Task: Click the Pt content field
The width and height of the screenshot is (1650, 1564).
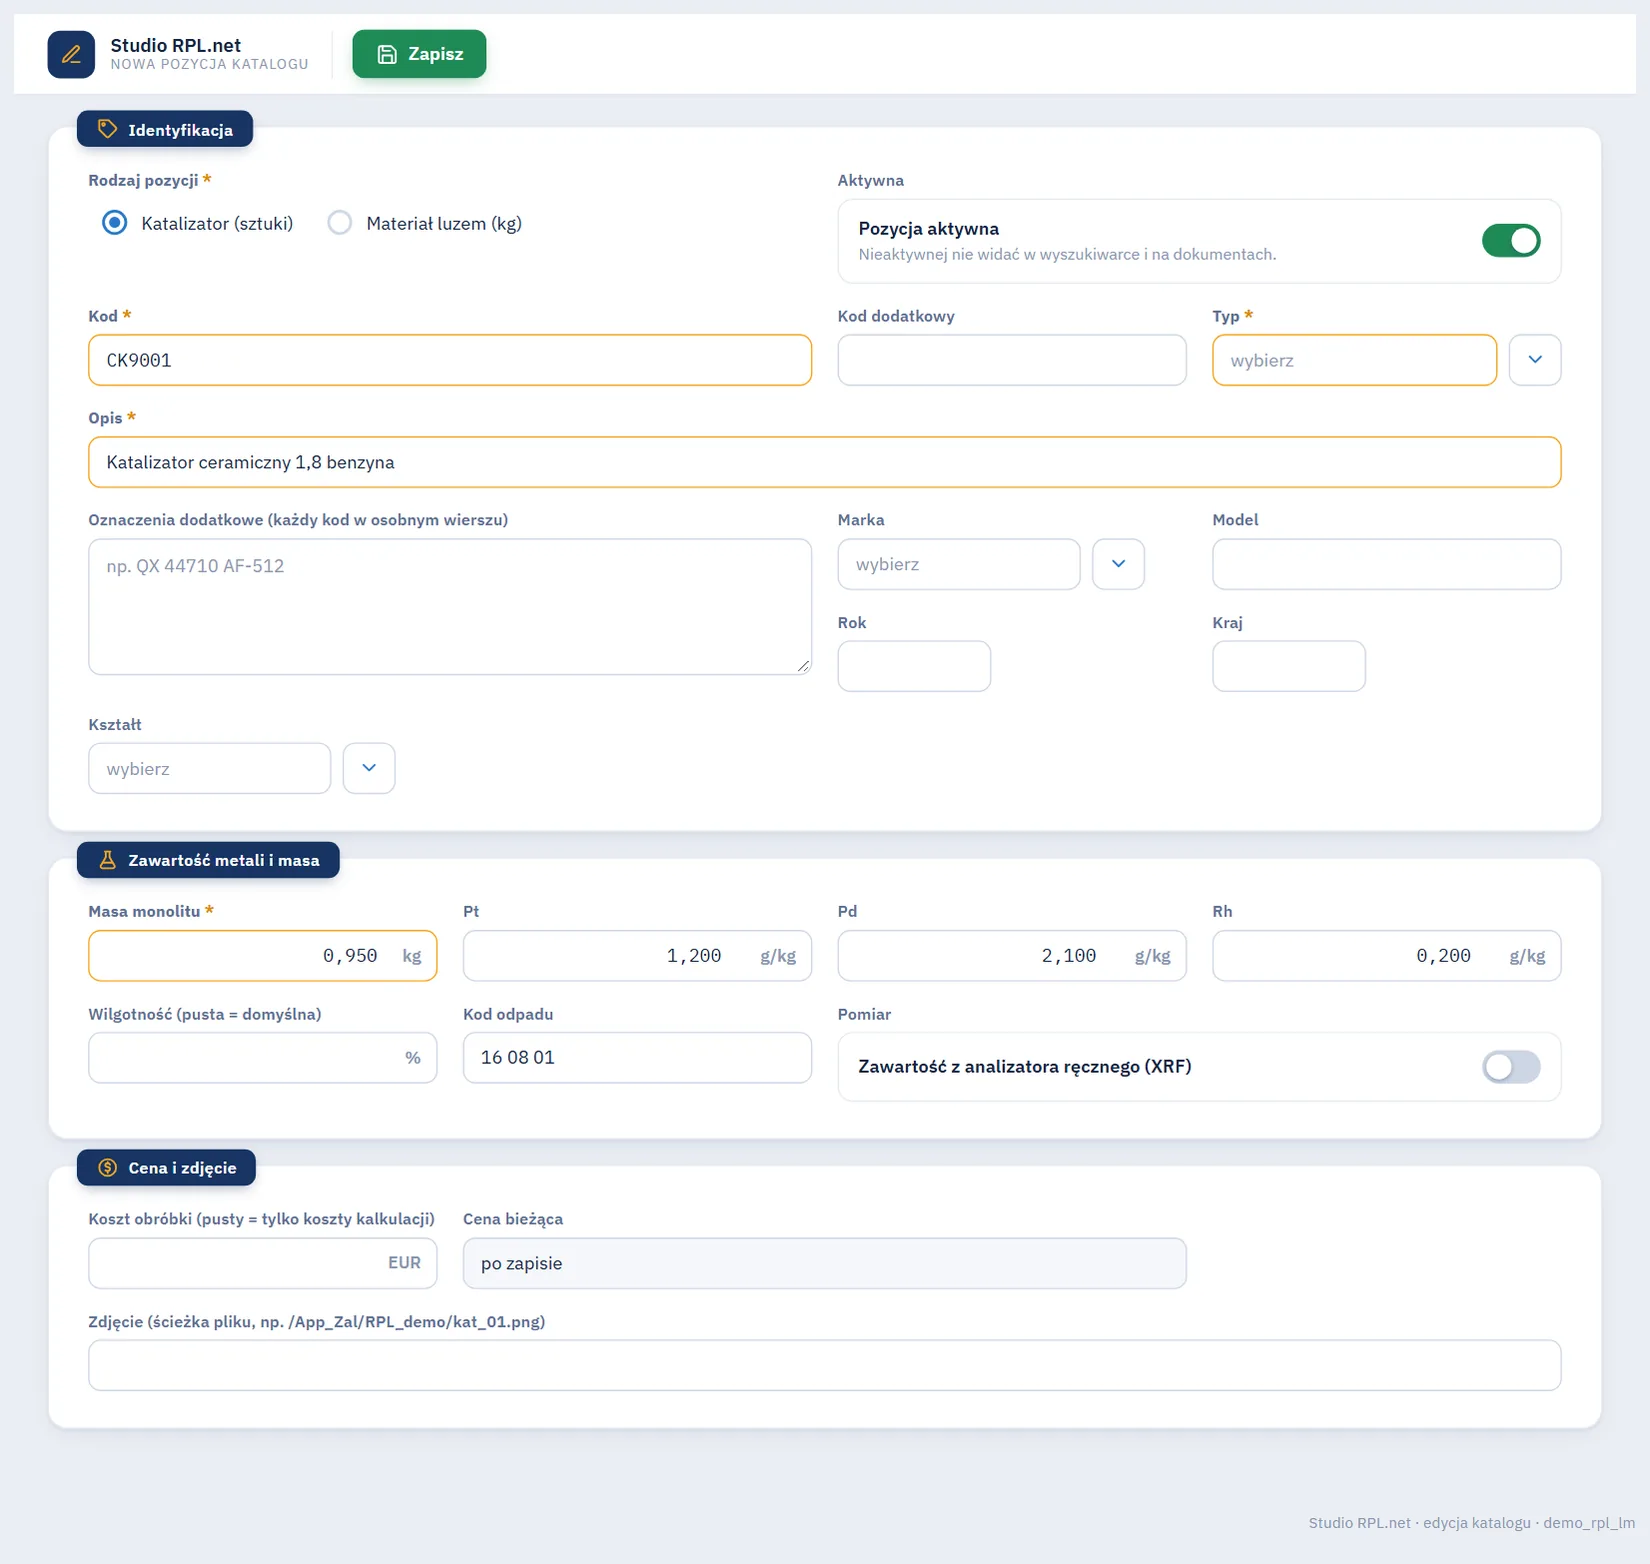Action: [x=637, y=956]
